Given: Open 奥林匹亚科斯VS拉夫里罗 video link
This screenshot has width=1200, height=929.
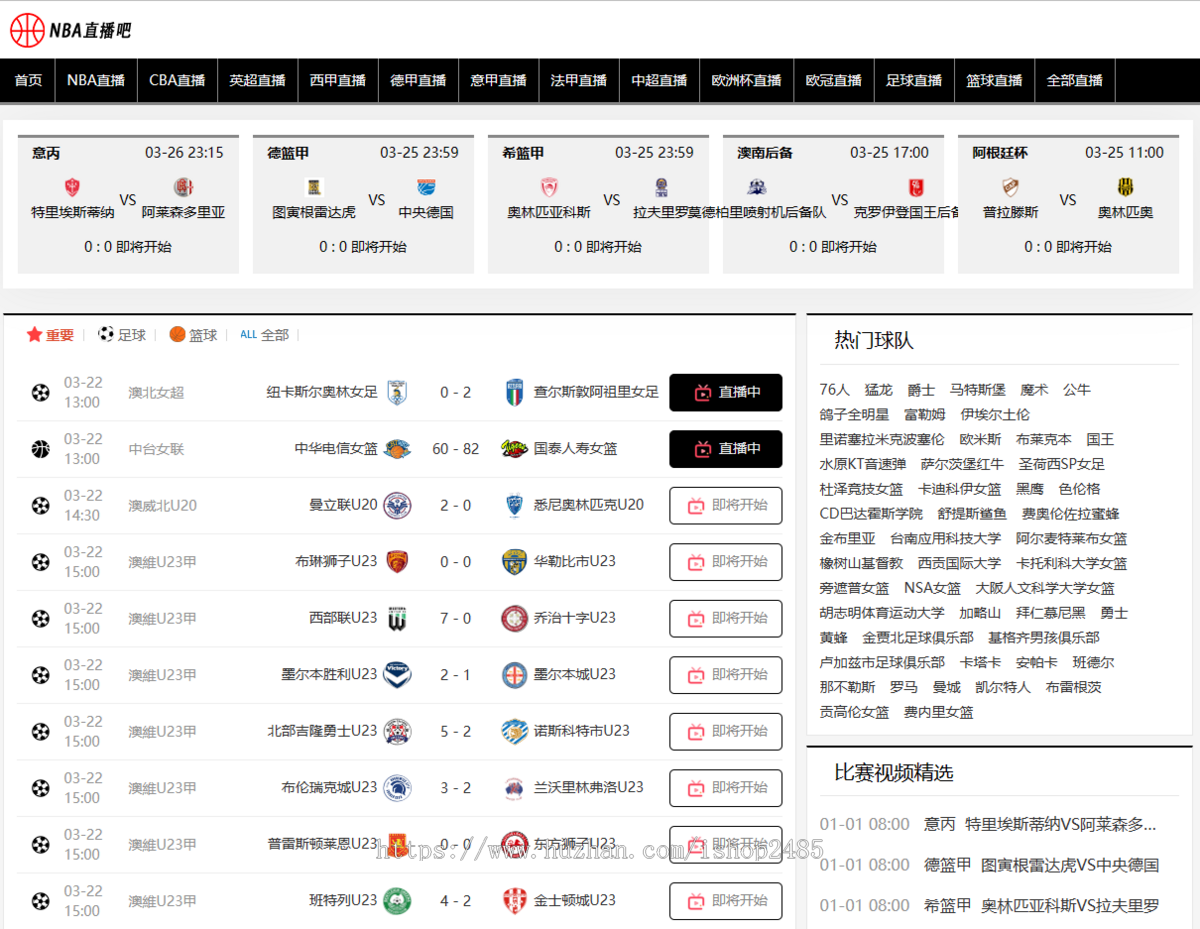Looking at the screenshot, I should (x=1070, y=906).
